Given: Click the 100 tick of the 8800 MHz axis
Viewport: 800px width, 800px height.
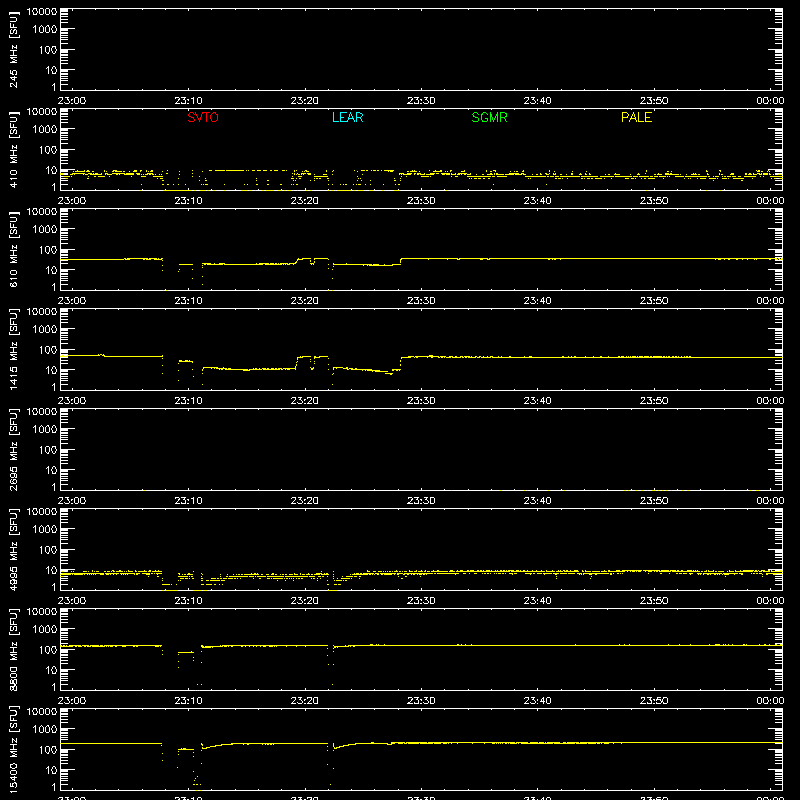Looking at the screenshot, I should click(x=48, y=650).
